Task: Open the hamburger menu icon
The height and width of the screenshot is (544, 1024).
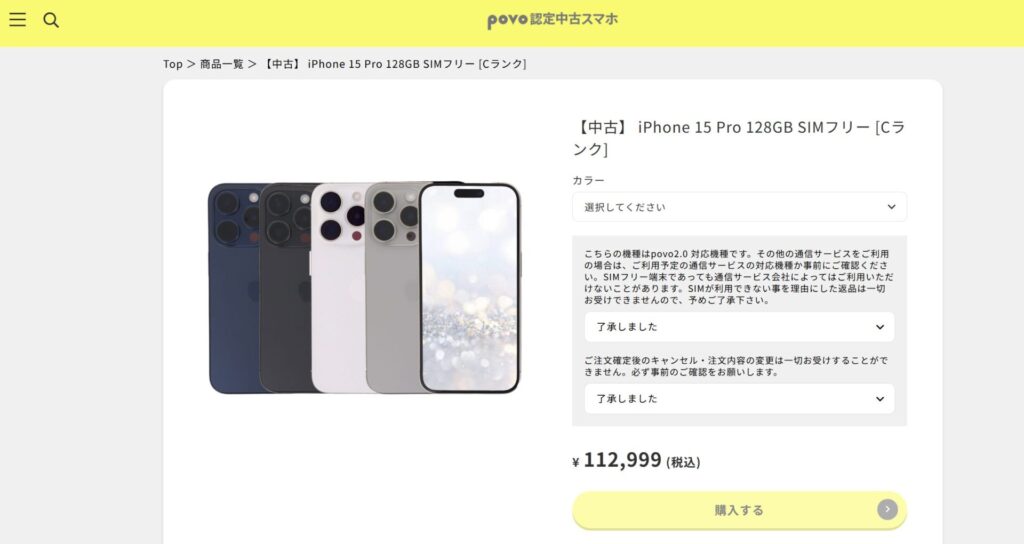Action: (x=18, y=20)
